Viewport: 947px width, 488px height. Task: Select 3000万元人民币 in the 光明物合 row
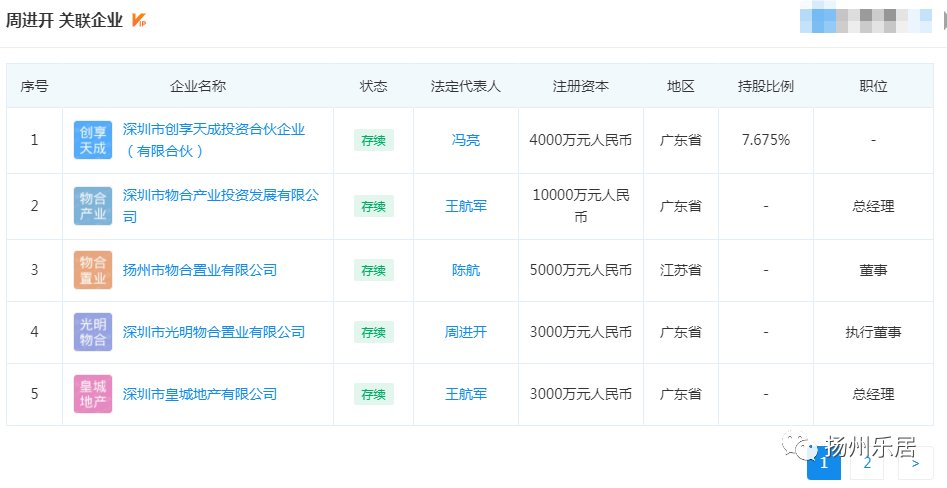click(x=580, y=332)
